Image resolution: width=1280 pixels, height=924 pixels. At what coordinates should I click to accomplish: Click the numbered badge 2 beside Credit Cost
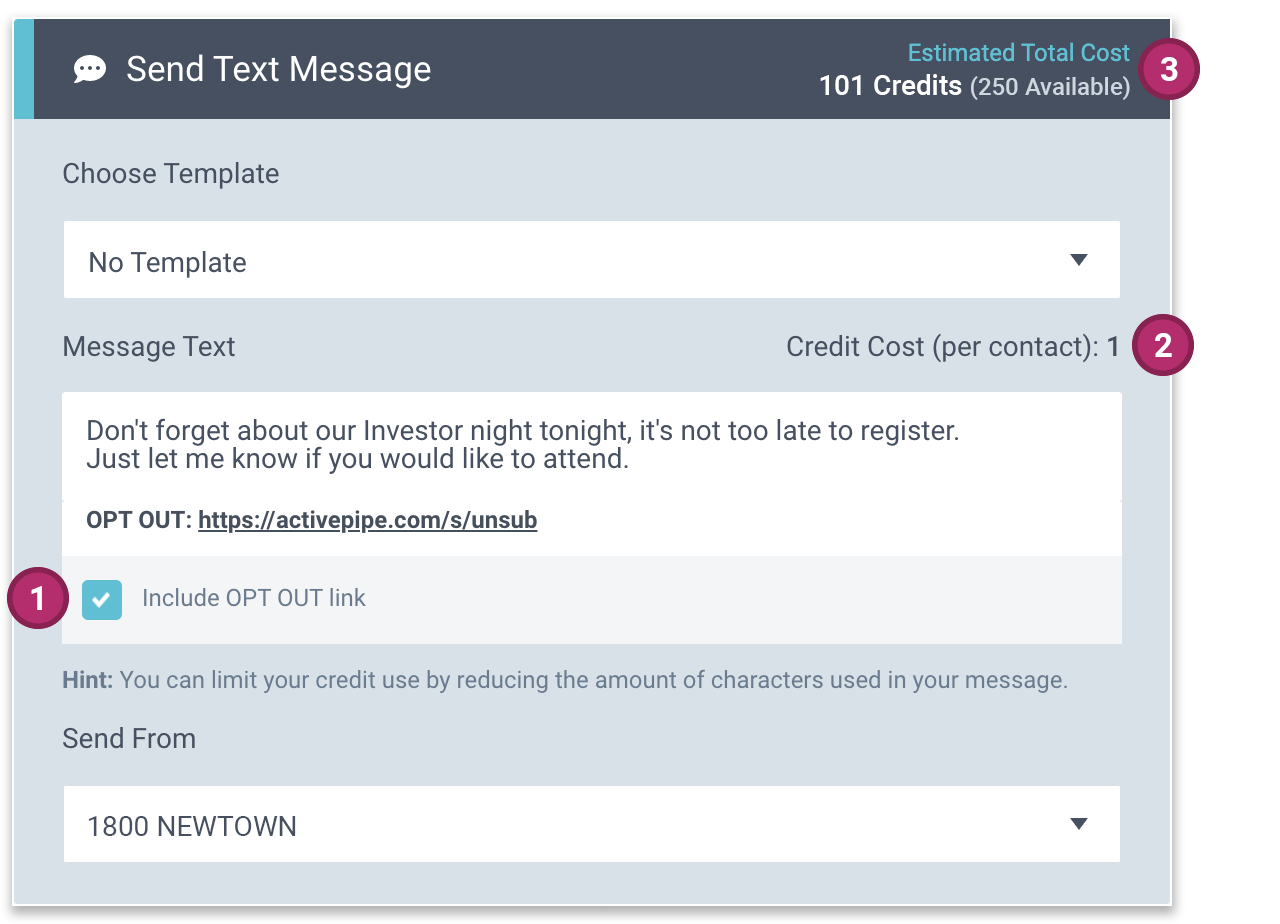tap(1163, 346)
